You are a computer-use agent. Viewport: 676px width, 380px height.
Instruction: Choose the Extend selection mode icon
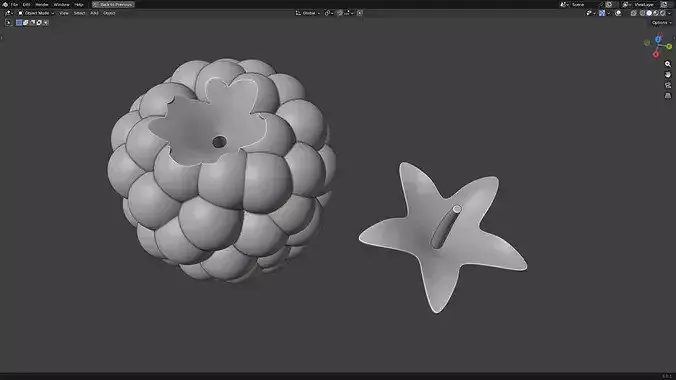pyautogui.click(x=25, y=22)
